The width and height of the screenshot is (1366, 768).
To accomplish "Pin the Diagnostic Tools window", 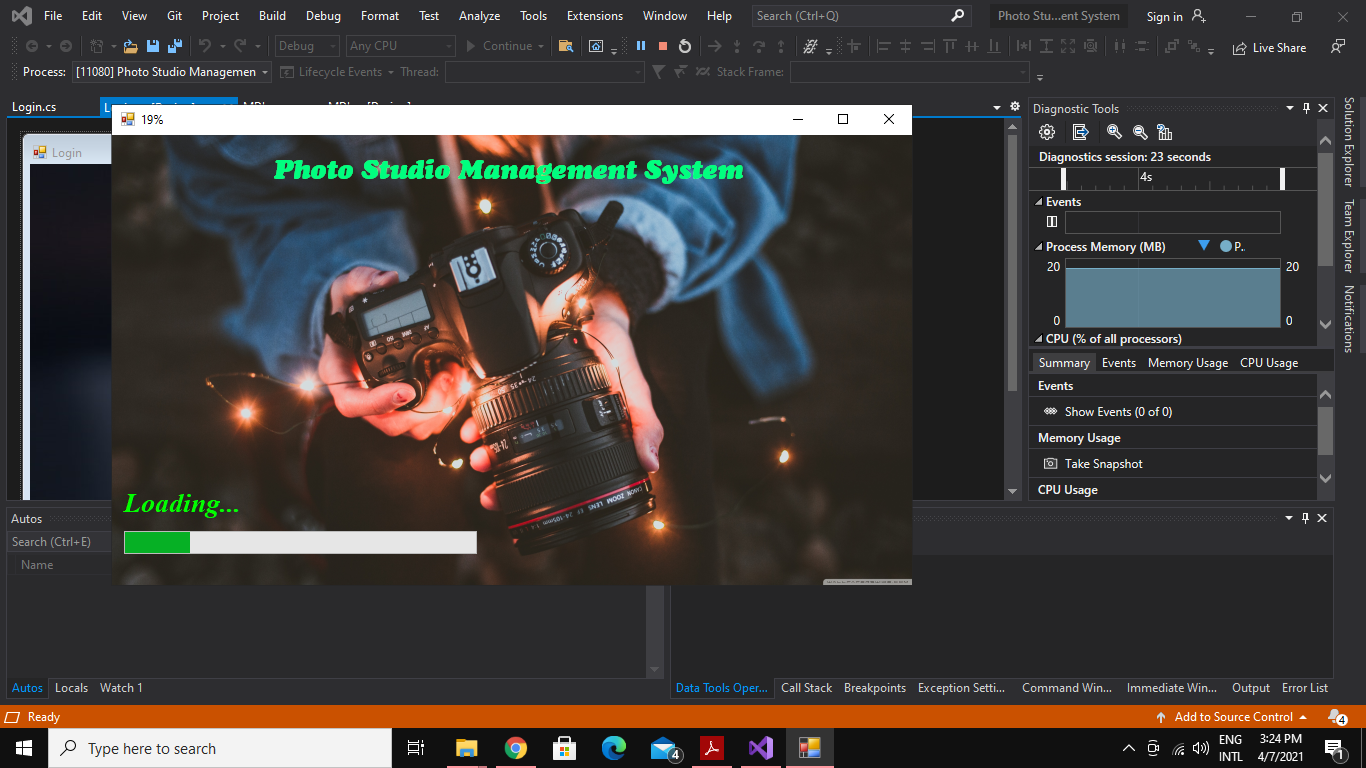I will [x=1306, y=108].
